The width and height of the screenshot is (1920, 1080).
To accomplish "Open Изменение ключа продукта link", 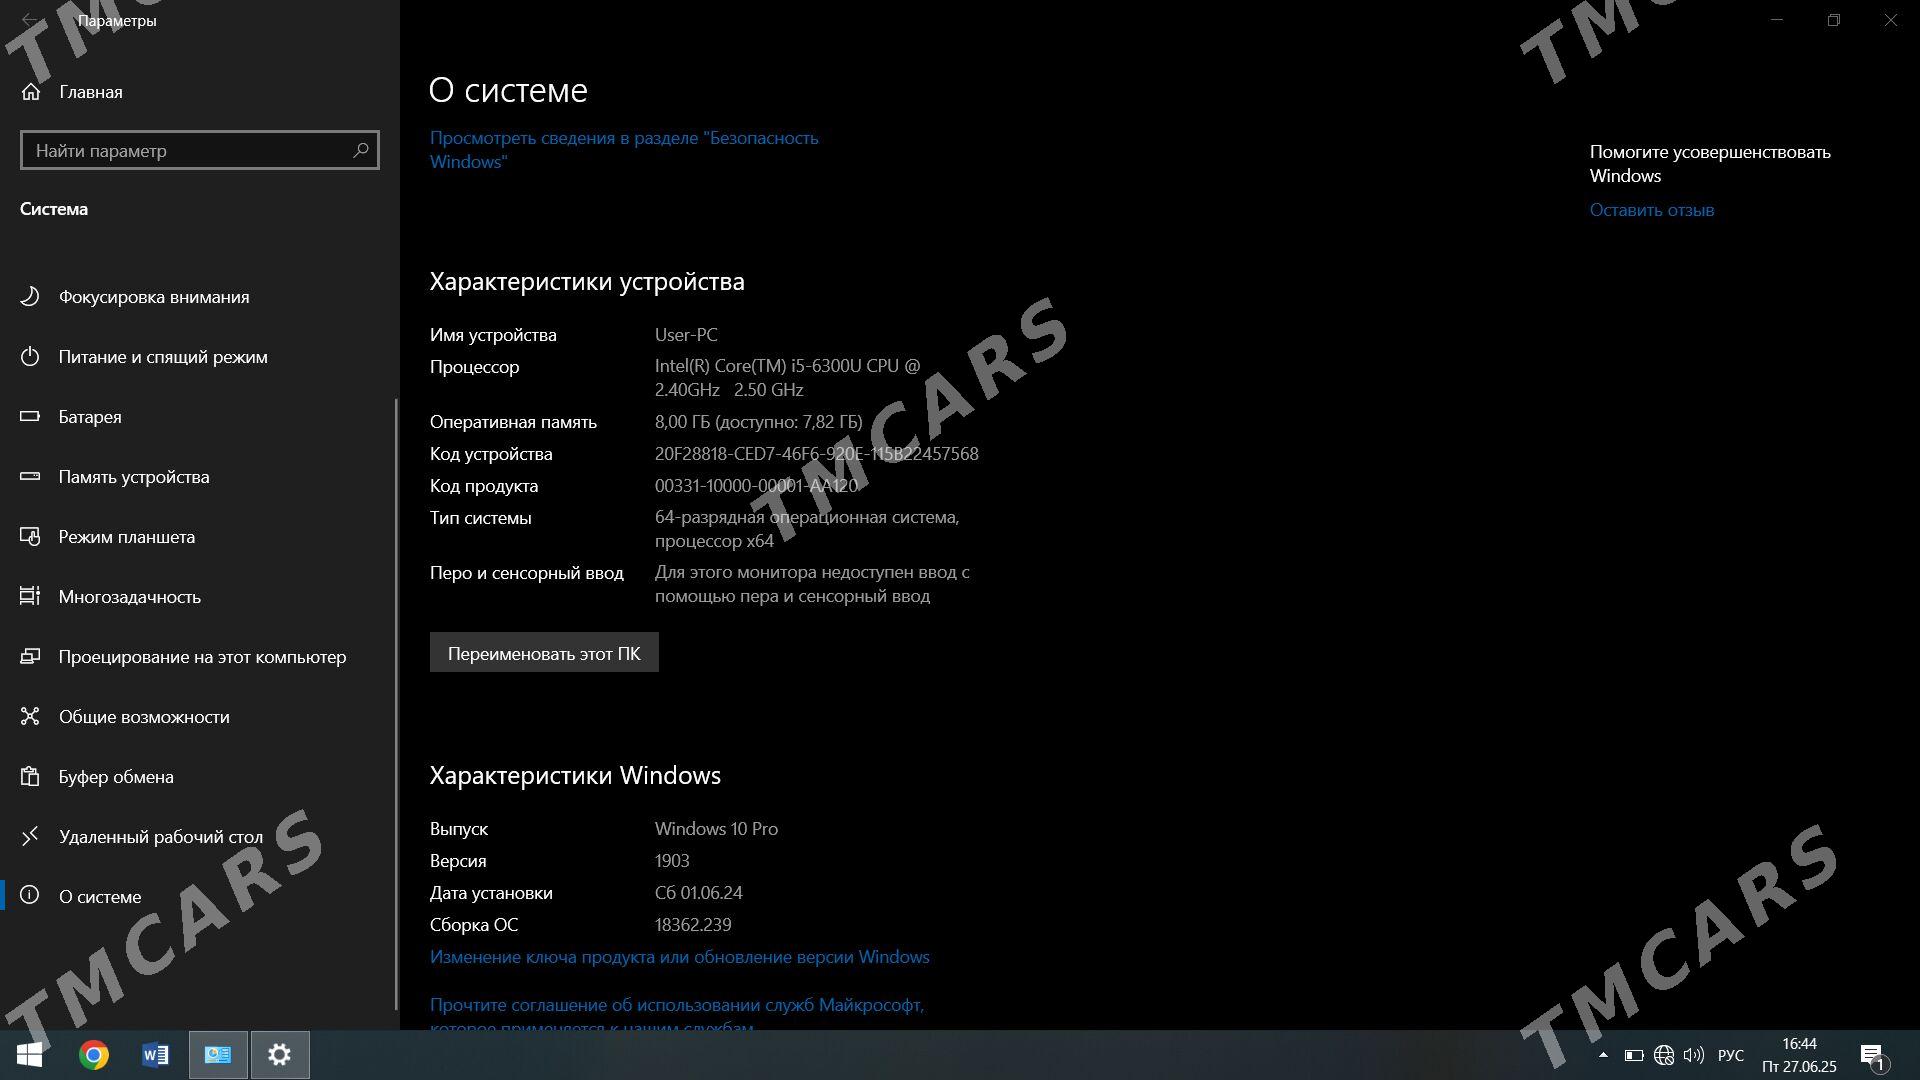I will [680, 956].
